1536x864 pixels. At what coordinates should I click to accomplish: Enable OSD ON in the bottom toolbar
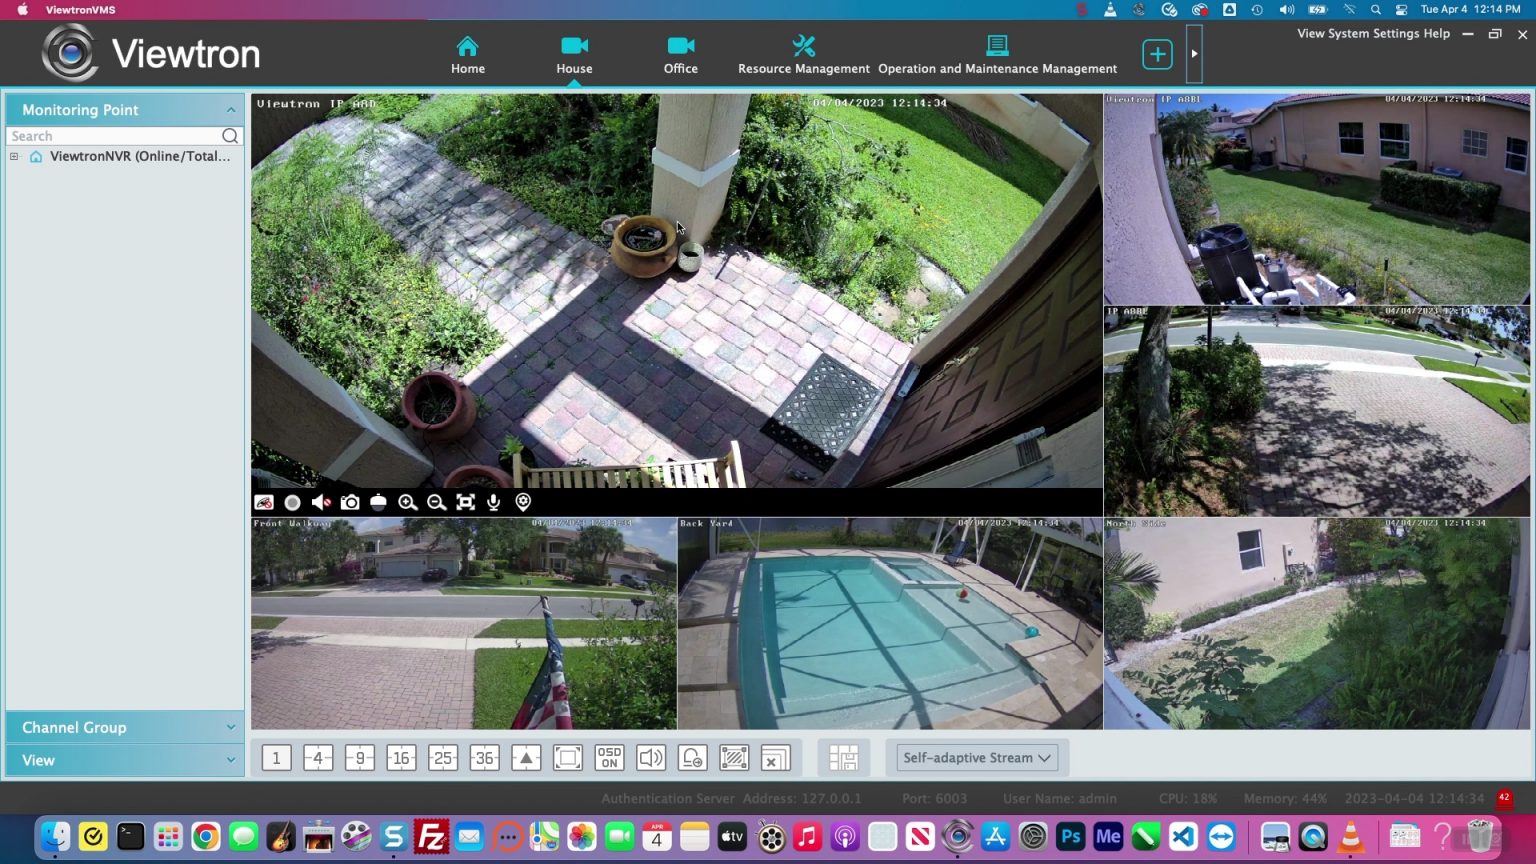tap(610, 757)
